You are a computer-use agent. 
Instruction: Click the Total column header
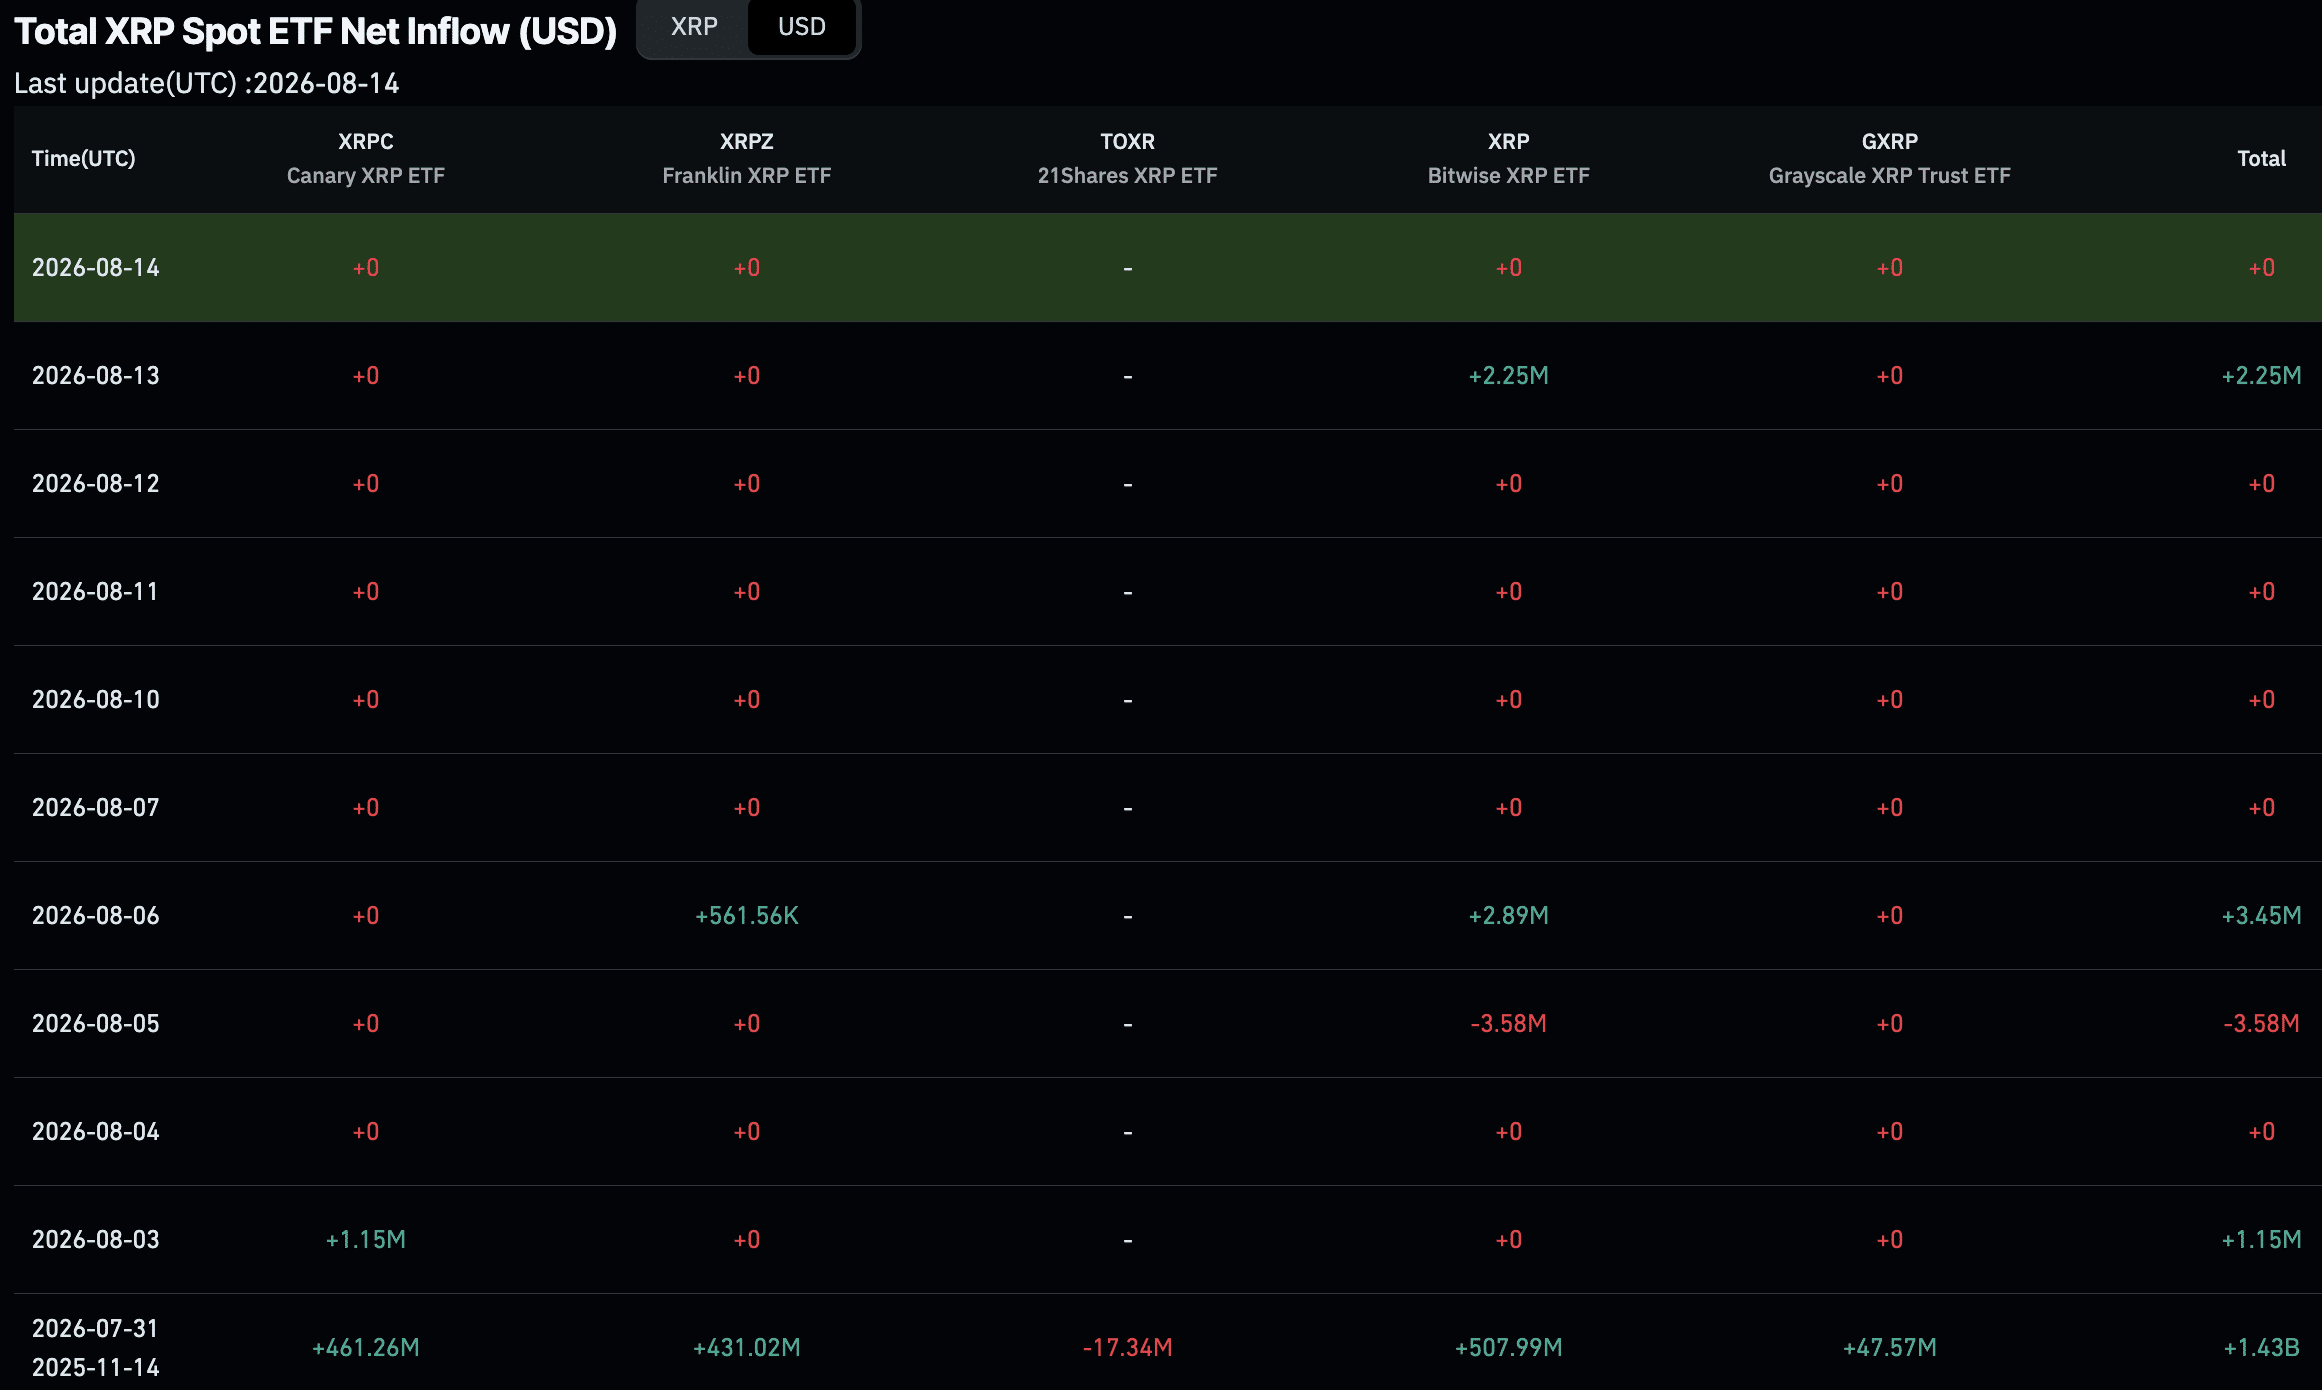2262,158
